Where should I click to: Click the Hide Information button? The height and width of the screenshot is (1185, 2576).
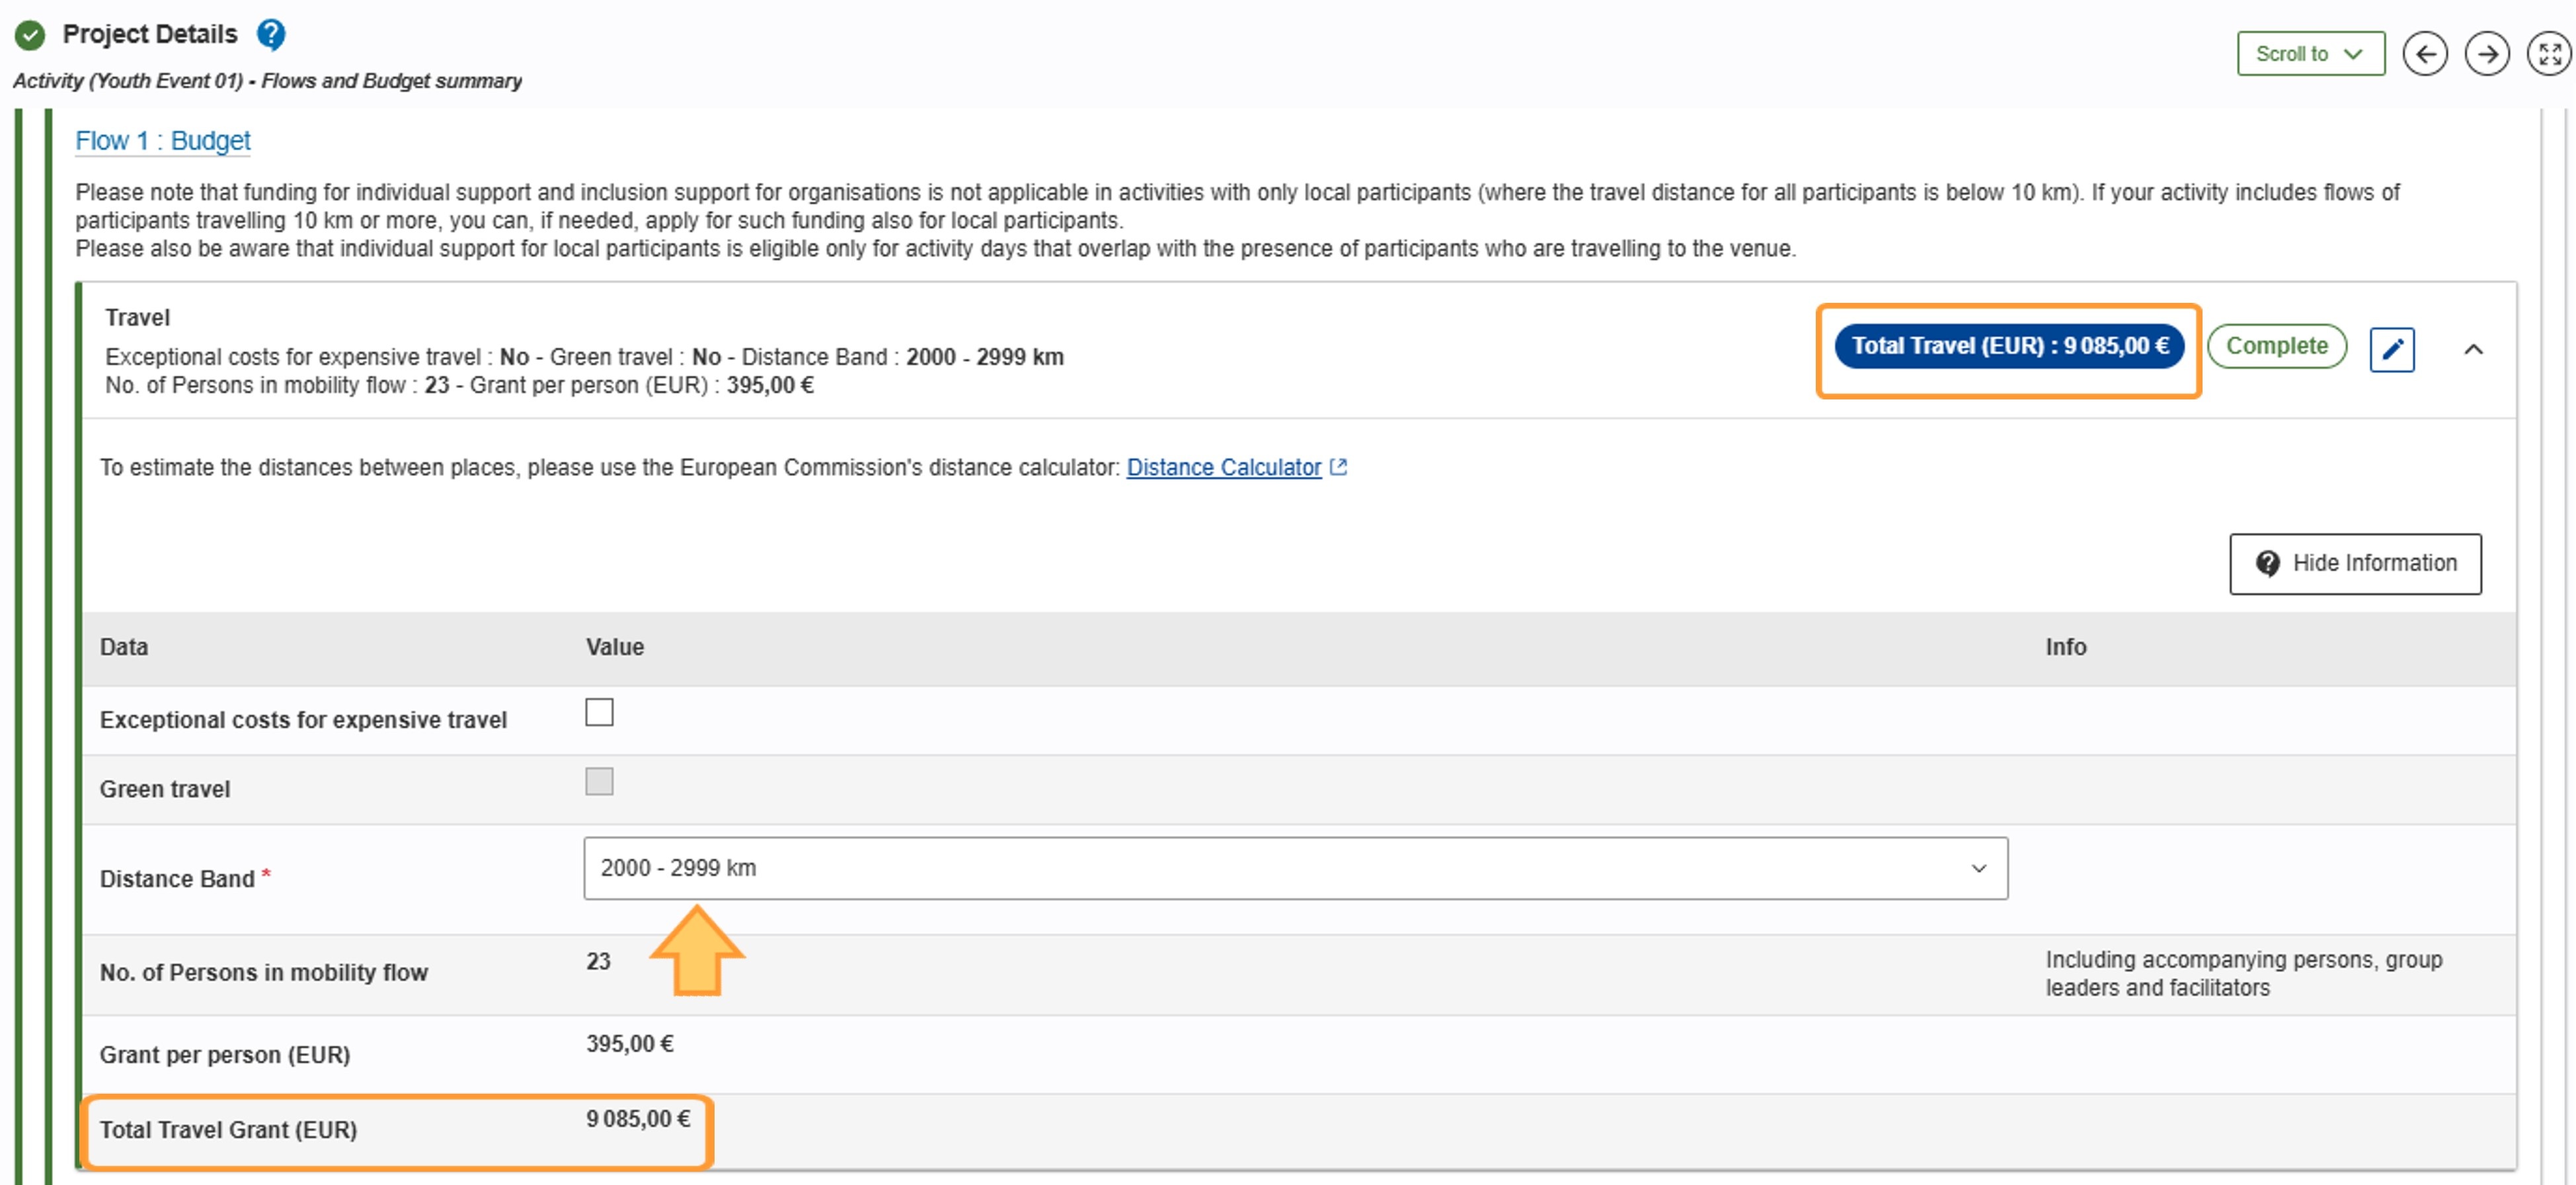coord(2354,564)
